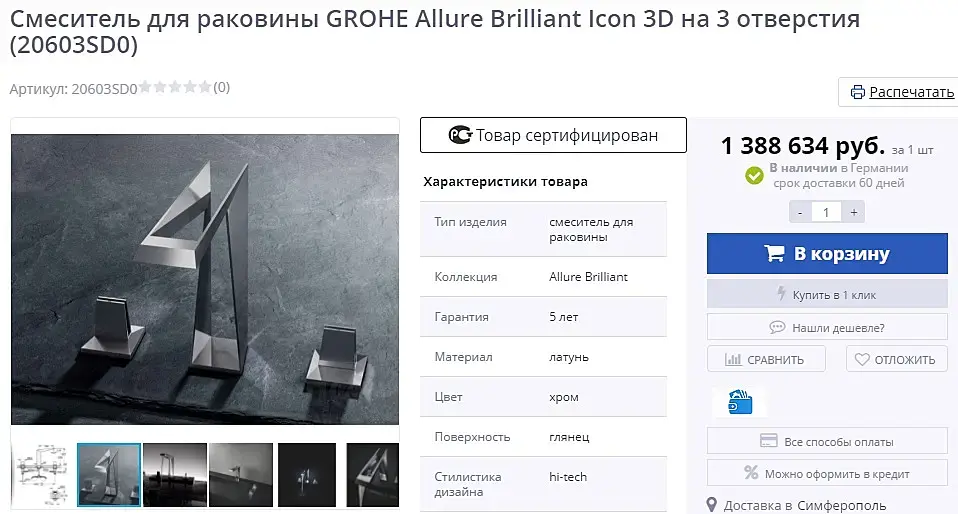Click the speech bubble icon on Нашли дешевле
Image resolution: width=958 pixels, height=514 pixels.
[x=777, y=327]
